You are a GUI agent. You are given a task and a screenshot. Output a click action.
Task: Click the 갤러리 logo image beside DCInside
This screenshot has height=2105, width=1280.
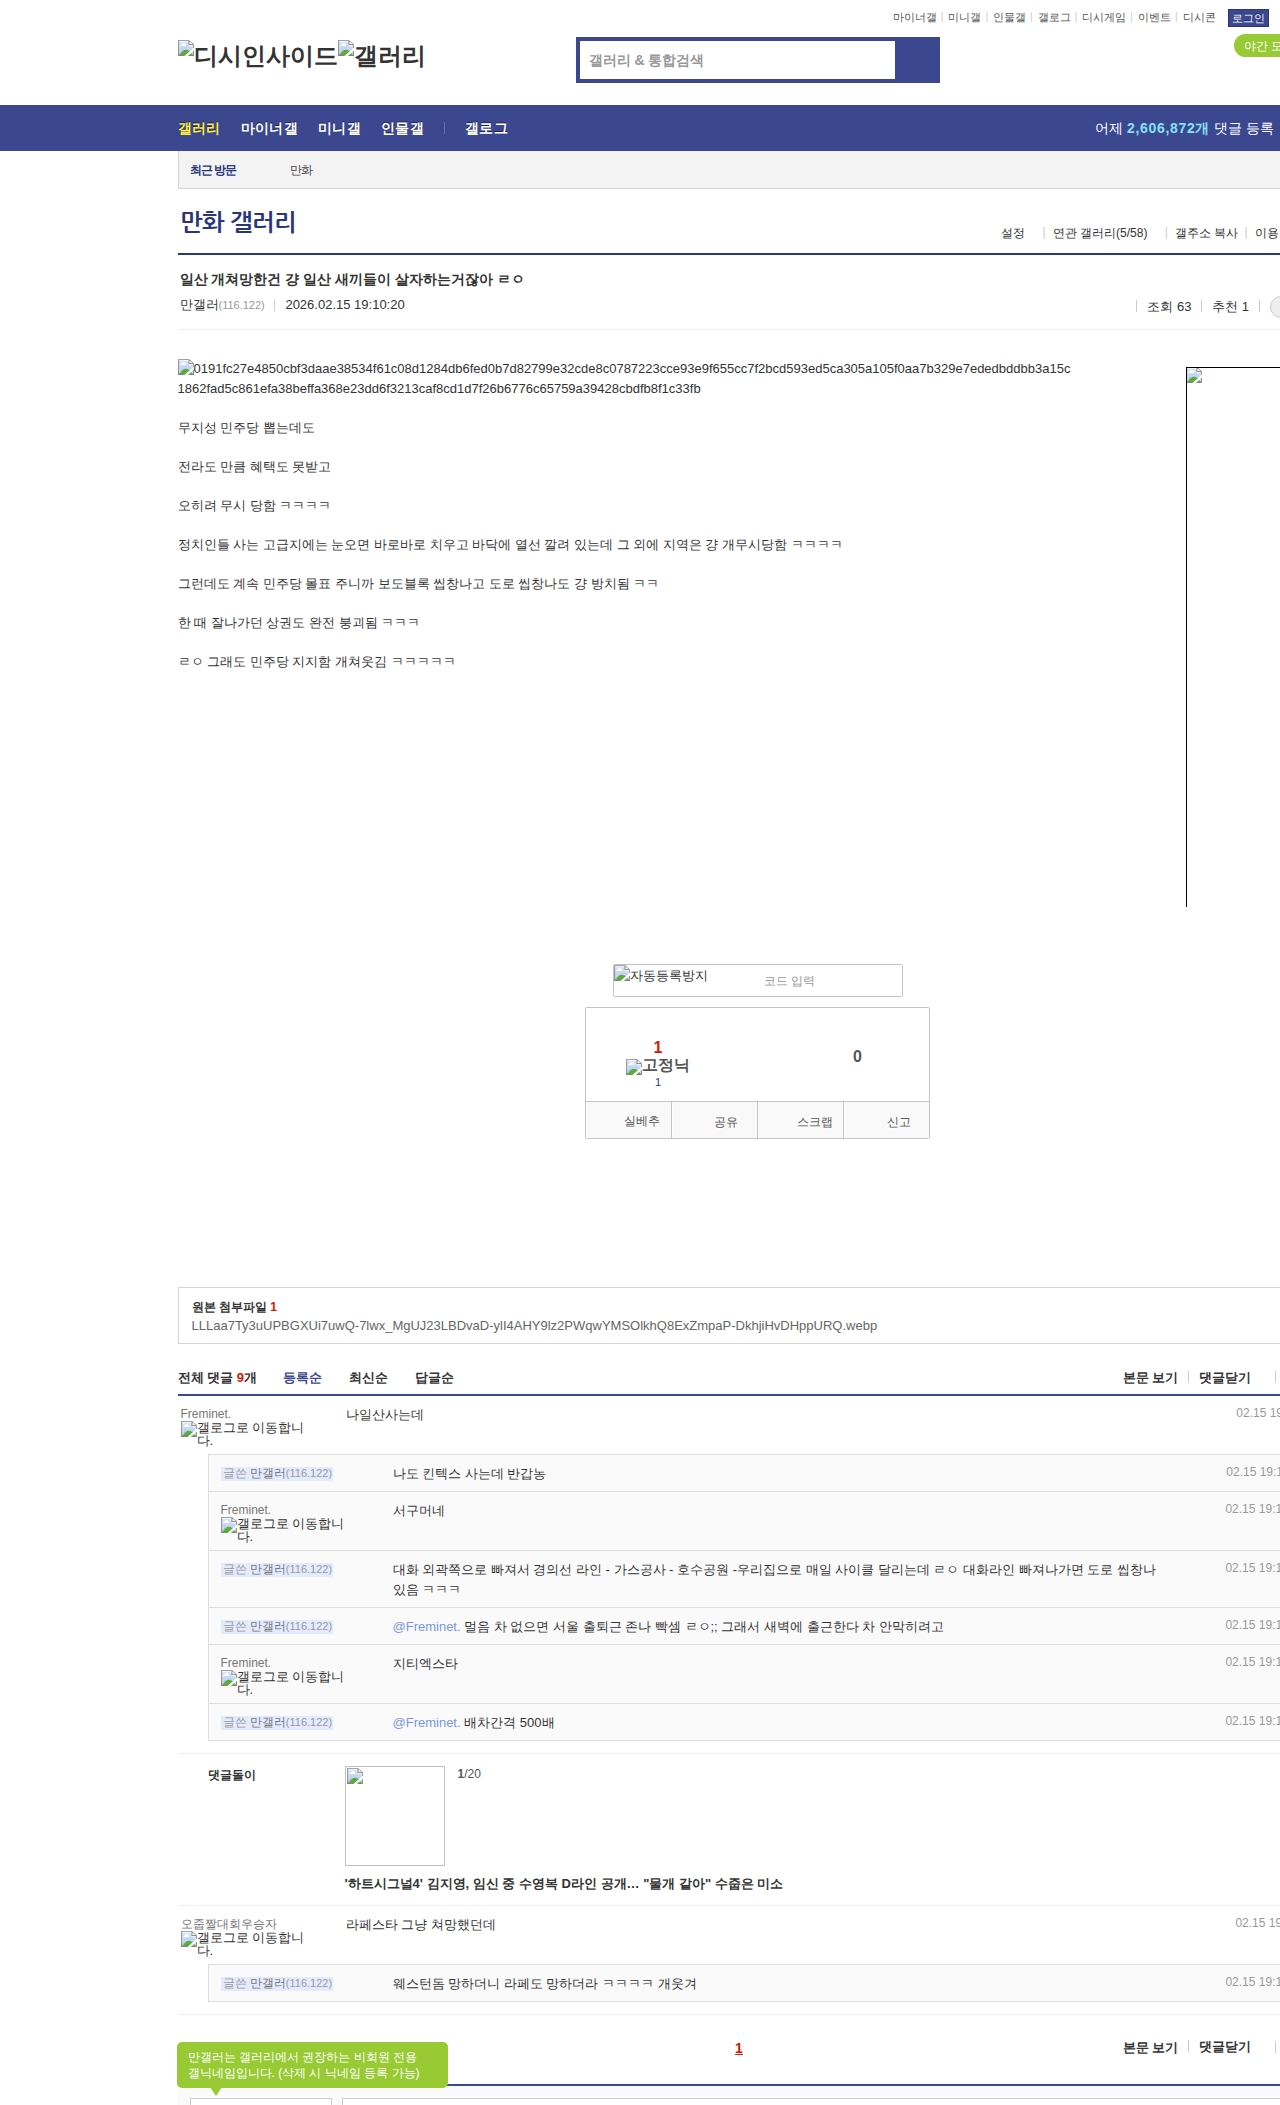pos(381,55)
